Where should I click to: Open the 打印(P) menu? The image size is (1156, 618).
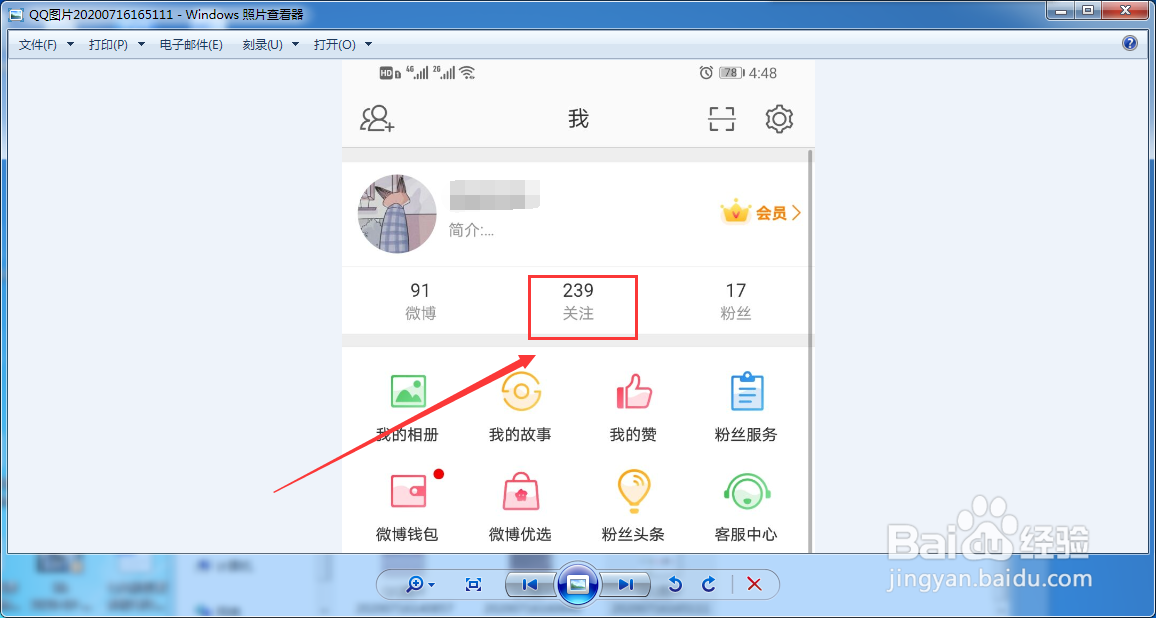(108, 45)
